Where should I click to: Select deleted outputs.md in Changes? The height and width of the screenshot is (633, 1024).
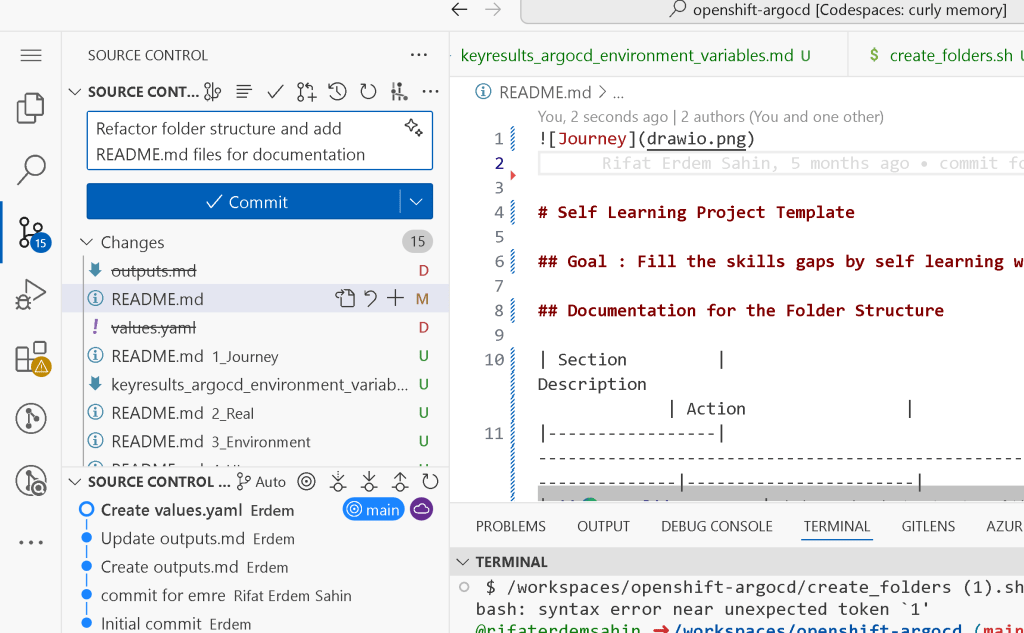click(255, 270)
